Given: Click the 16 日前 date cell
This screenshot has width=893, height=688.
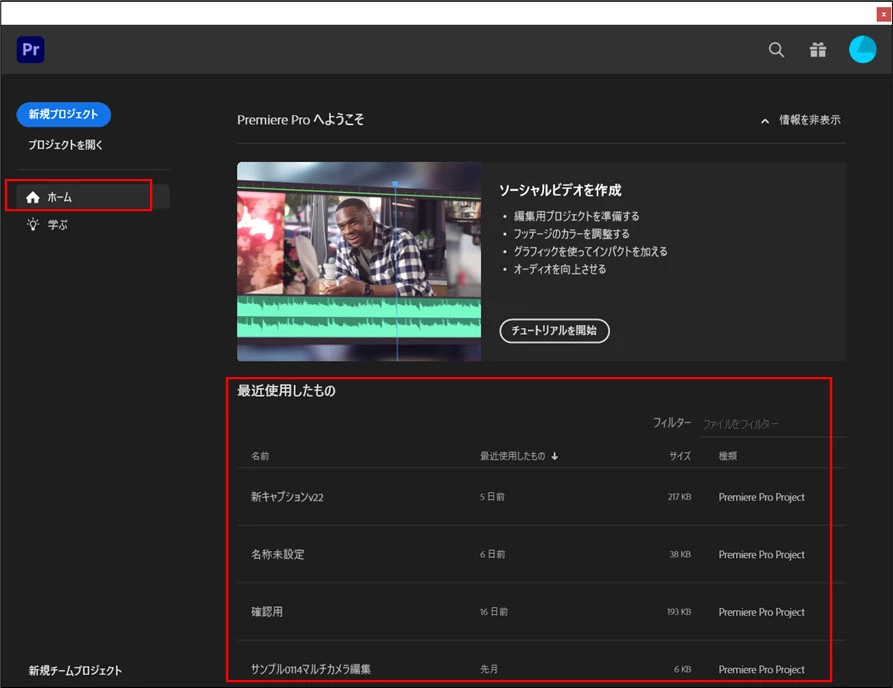Looking at the screenshot, I should pyautogui.click(x=494, y=612).
